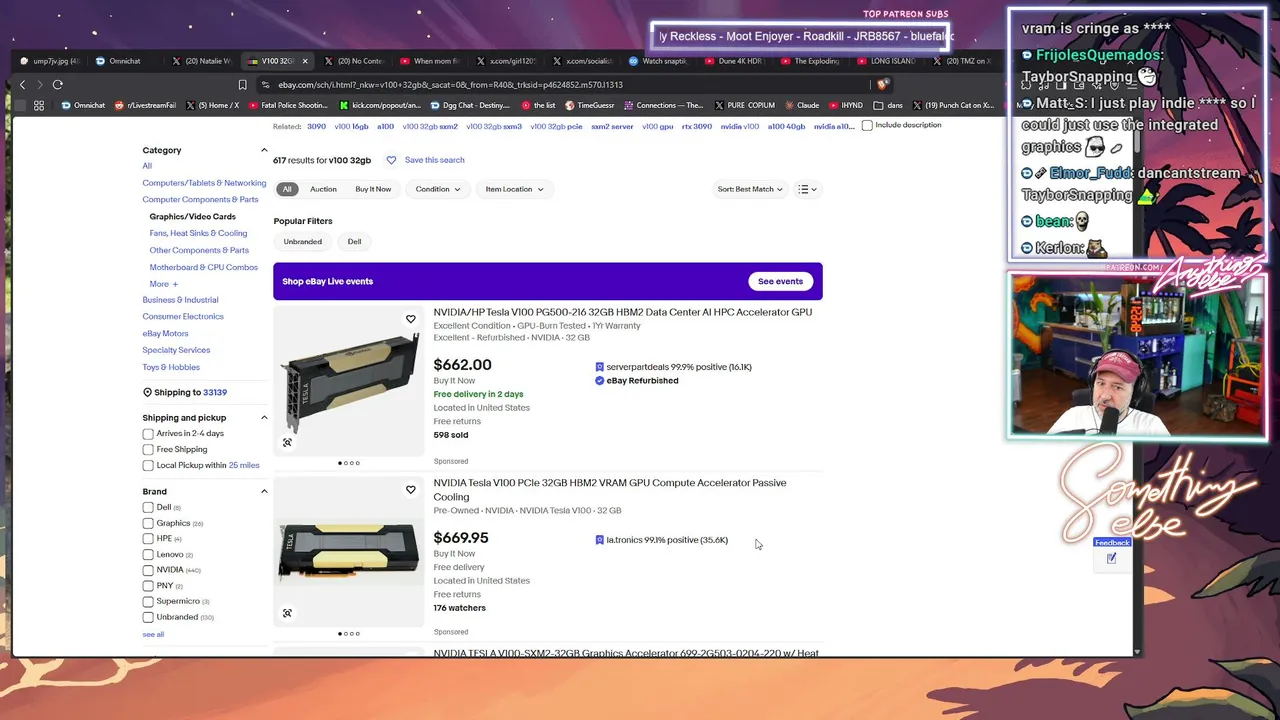Open the Computers/Tablets & Networking category
Image resolution: width=1280 pixels, height=720 pixels.
(204, 183)
